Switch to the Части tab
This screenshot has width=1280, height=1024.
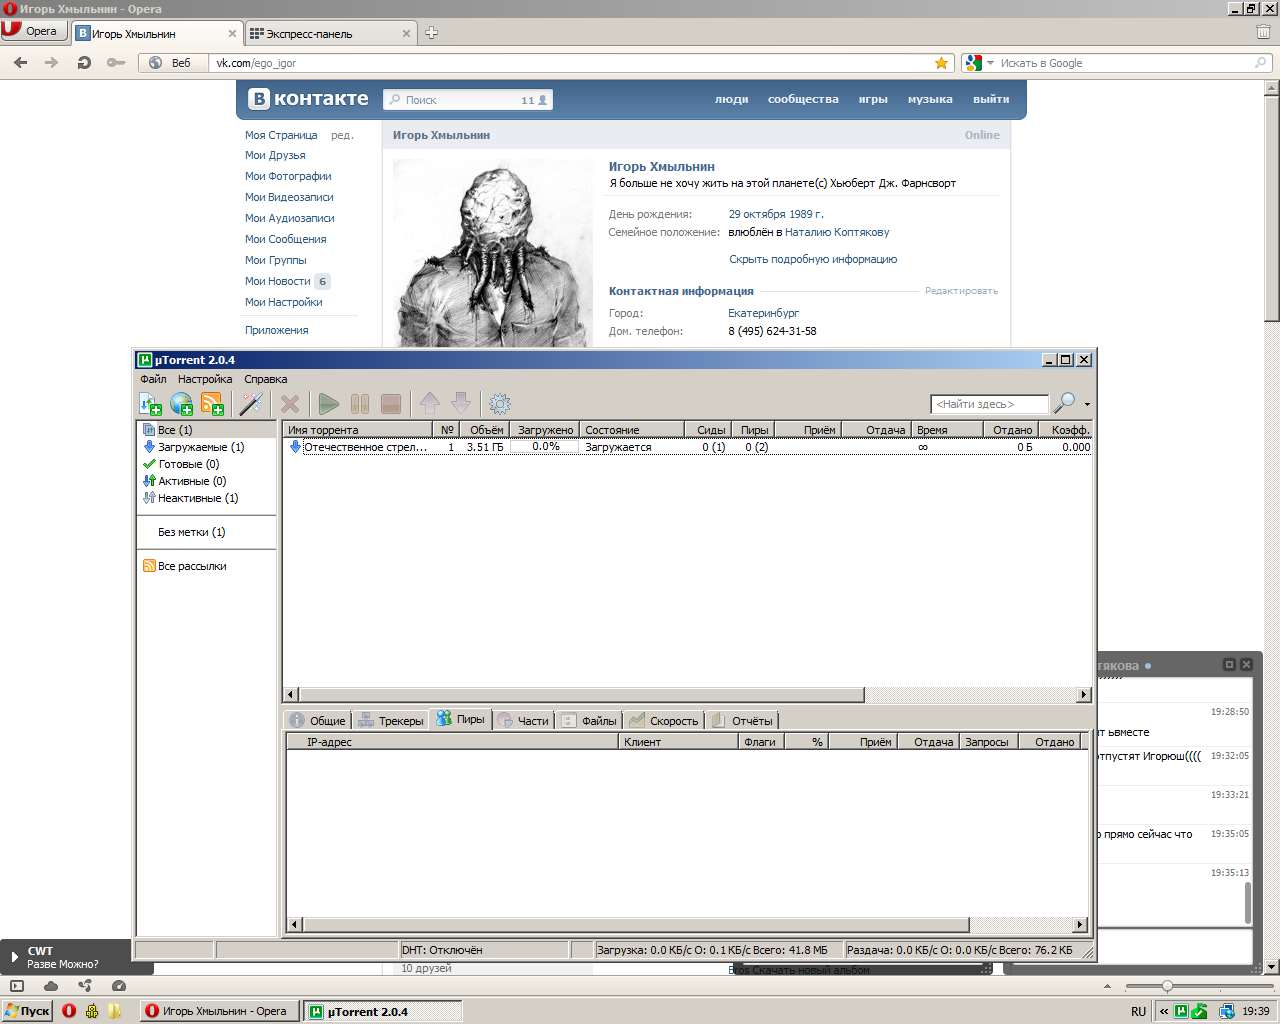(523, 721)
